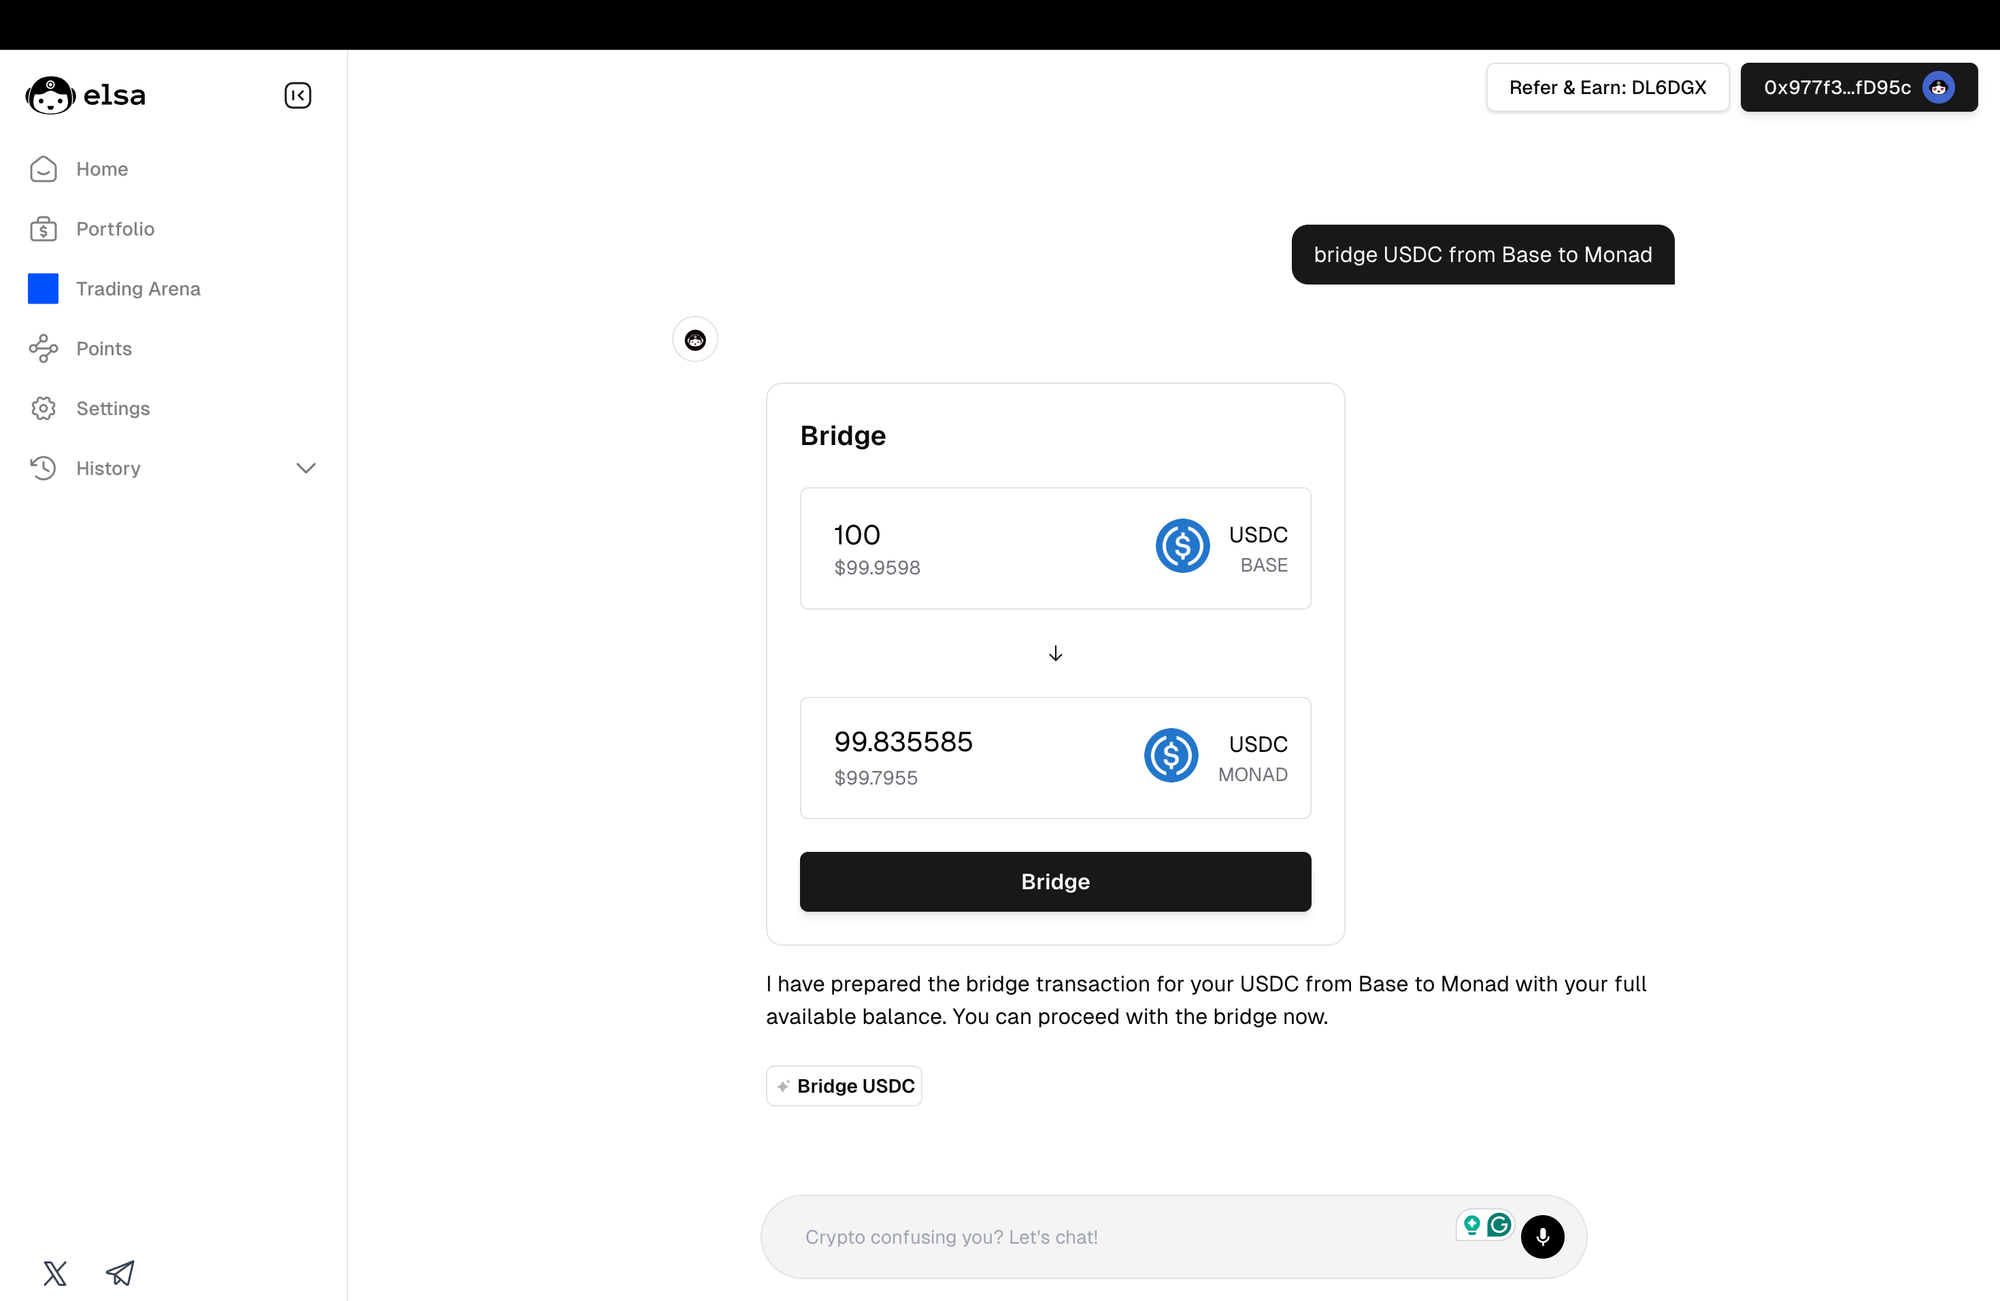Viewport: 2000px width, 1301px height.
Task: Open Settings via the gear icon
Action: [x=44, y=408]
